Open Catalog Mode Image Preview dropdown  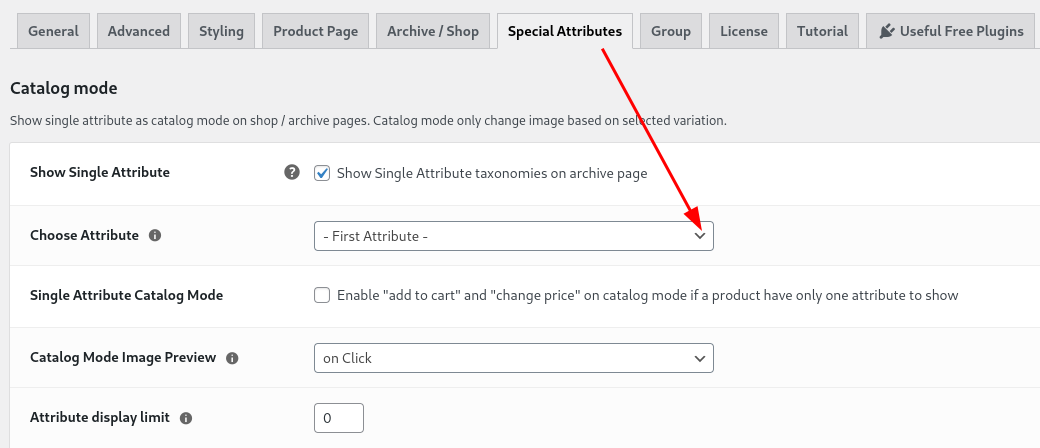tap(514, 358)
